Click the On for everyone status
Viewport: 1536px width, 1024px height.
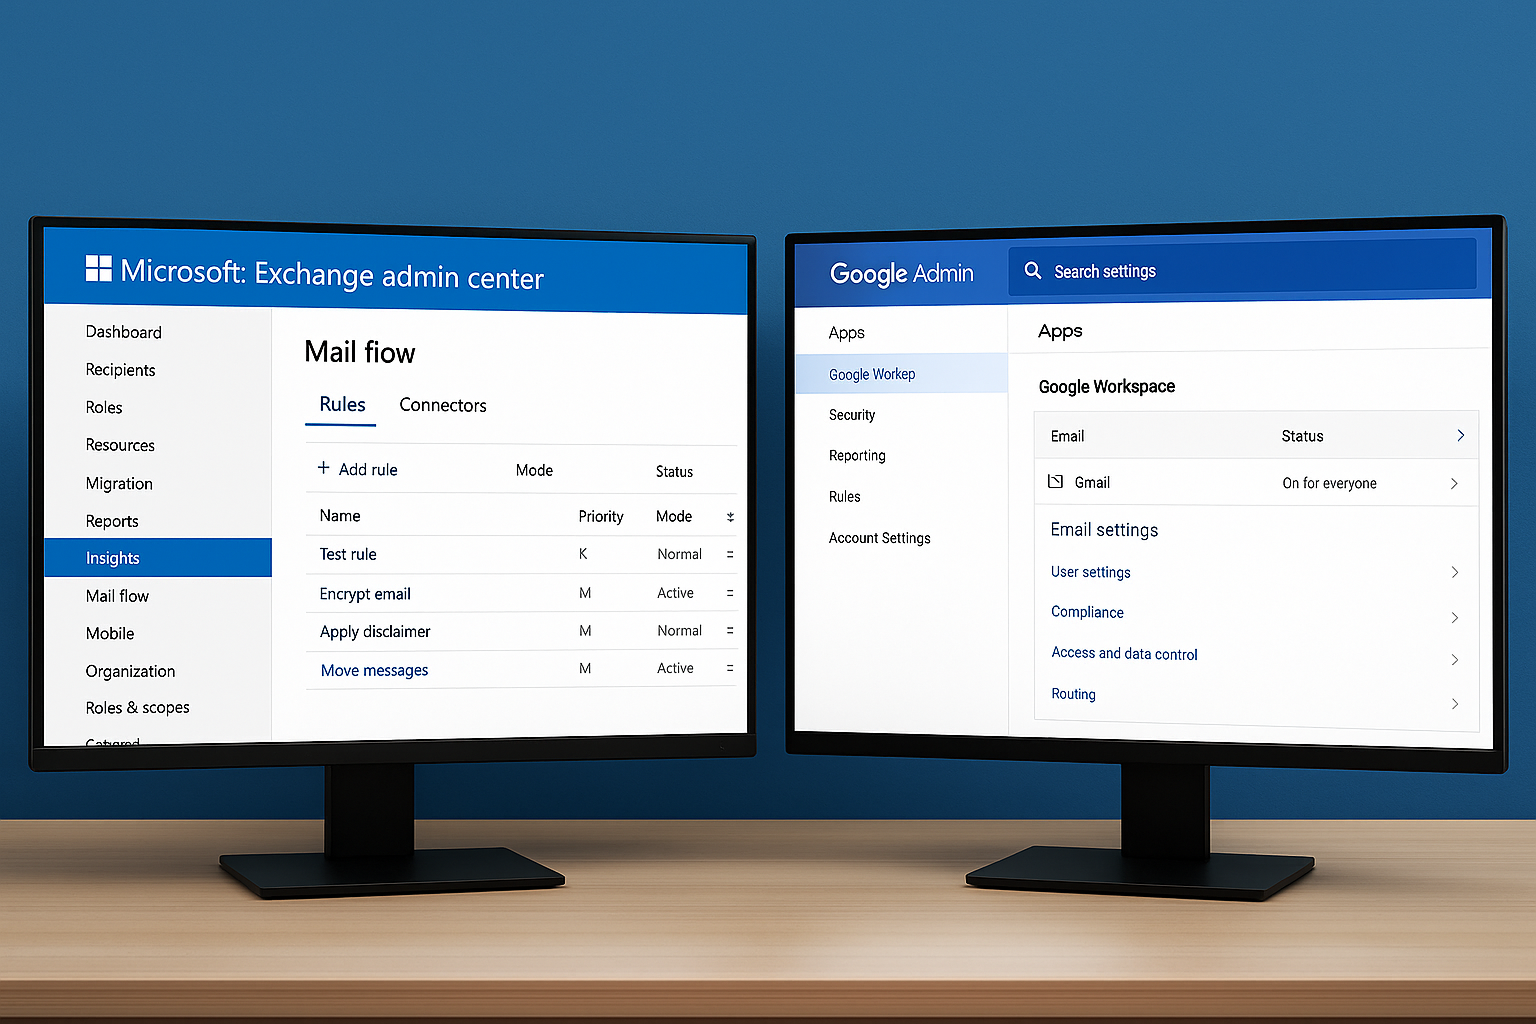coord(1329,483)
